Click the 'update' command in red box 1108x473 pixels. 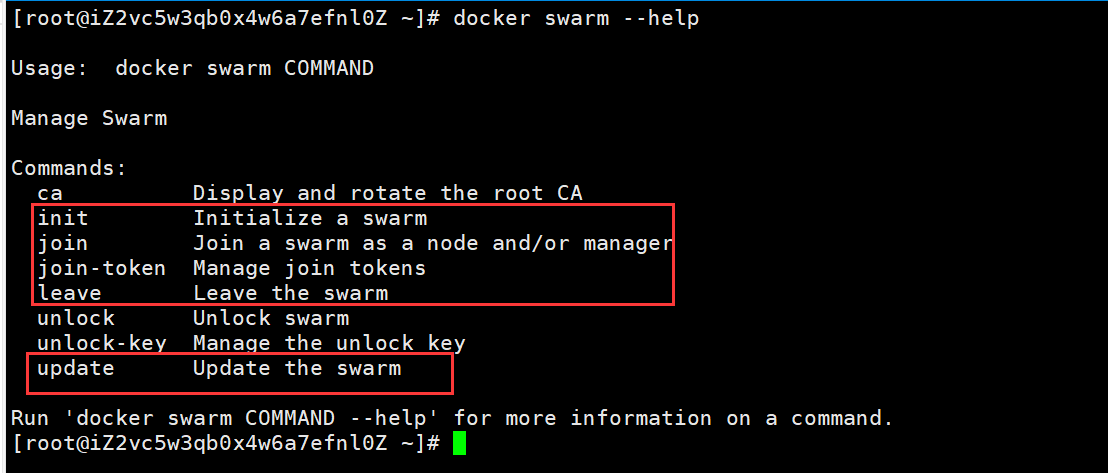(76, 368)
